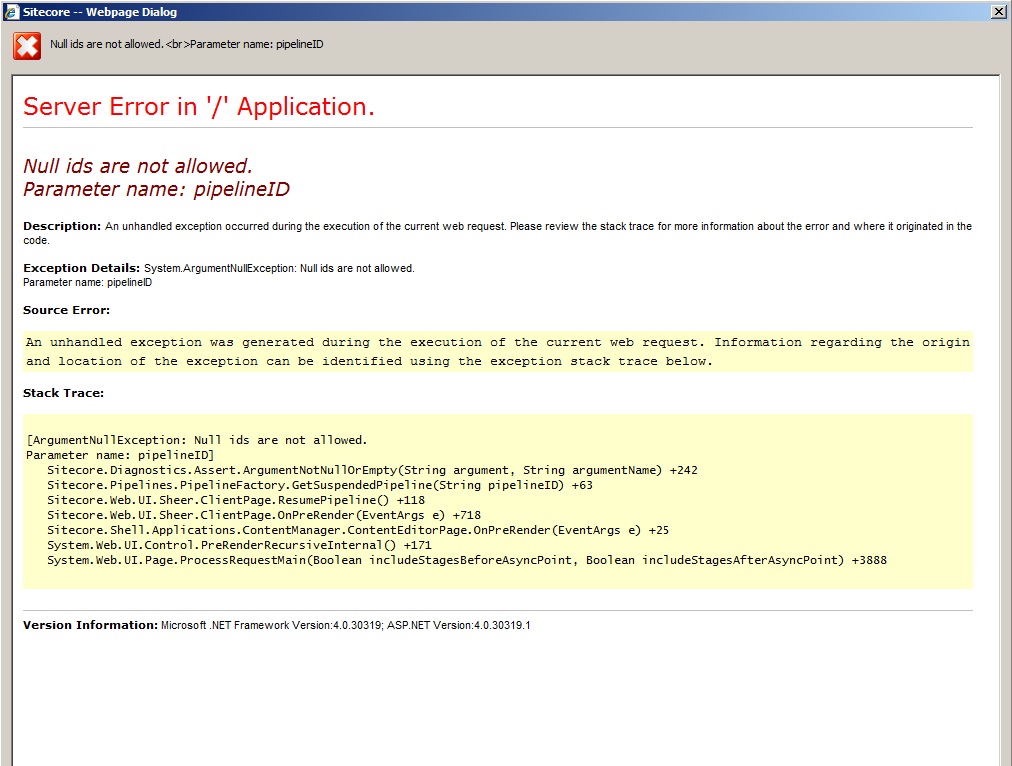Viewport: 1012px width, 766px height.
Task: Click the 'Assert.ArgumentNotNullOrEmpty' stack trace line
Action: pyautogui.click(x=372, y=470)
